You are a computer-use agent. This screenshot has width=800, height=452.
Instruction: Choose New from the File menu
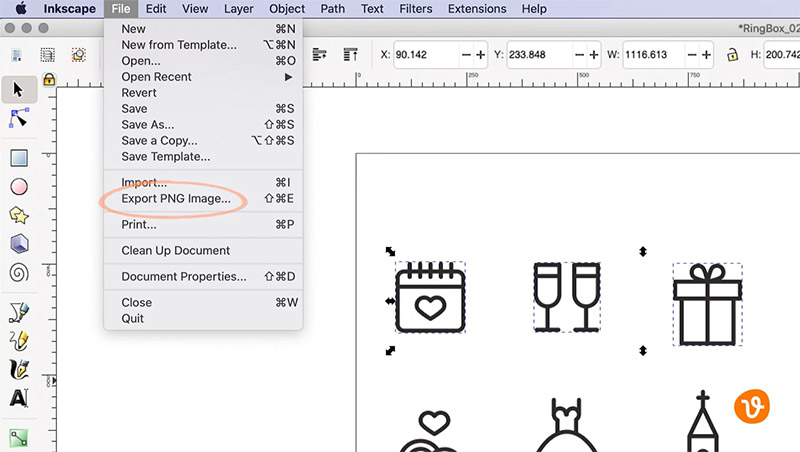tap(203, 29)
